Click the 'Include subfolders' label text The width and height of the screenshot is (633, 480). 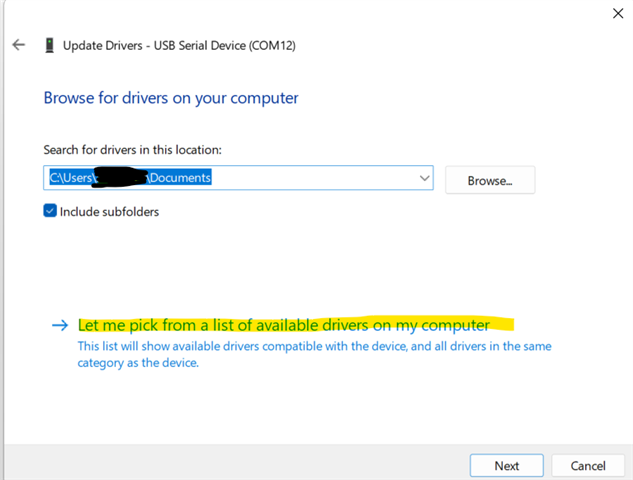(109, 212)
